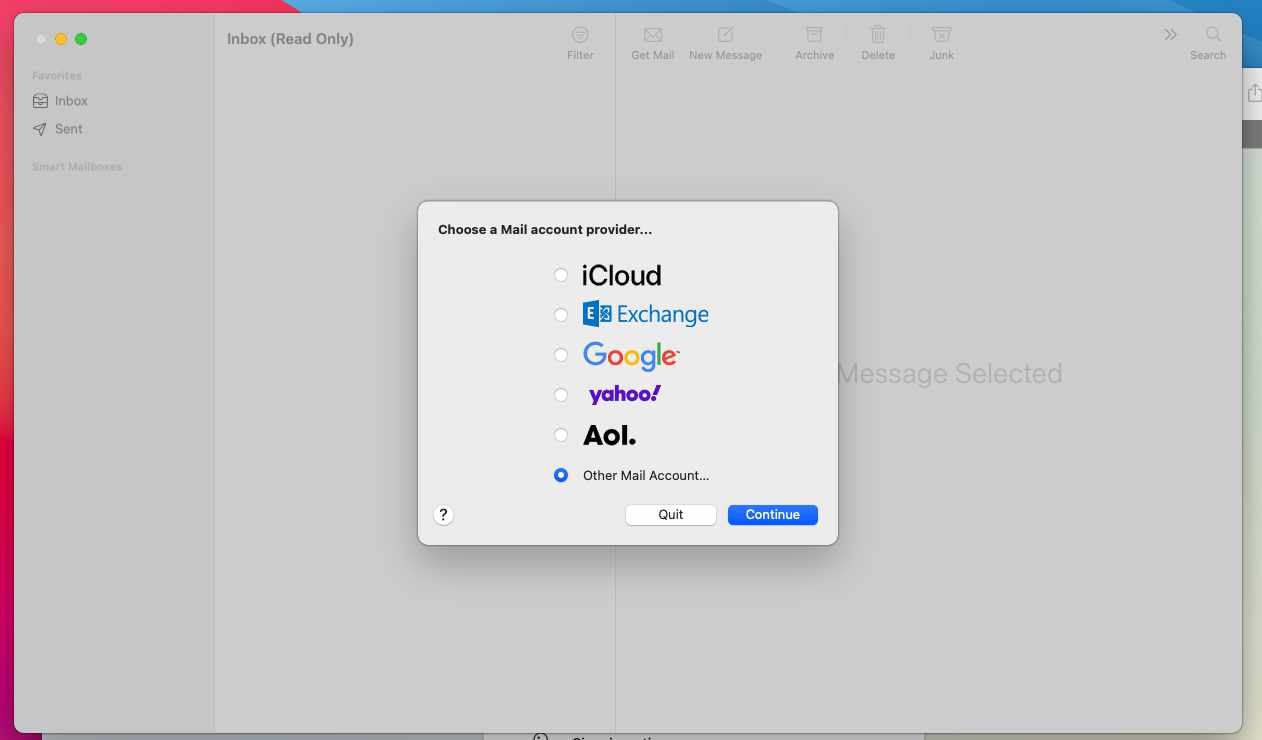Viewport: 1262px width, 740px height.
Task: Choose the Google account radio button
Action: click(561, 355)
